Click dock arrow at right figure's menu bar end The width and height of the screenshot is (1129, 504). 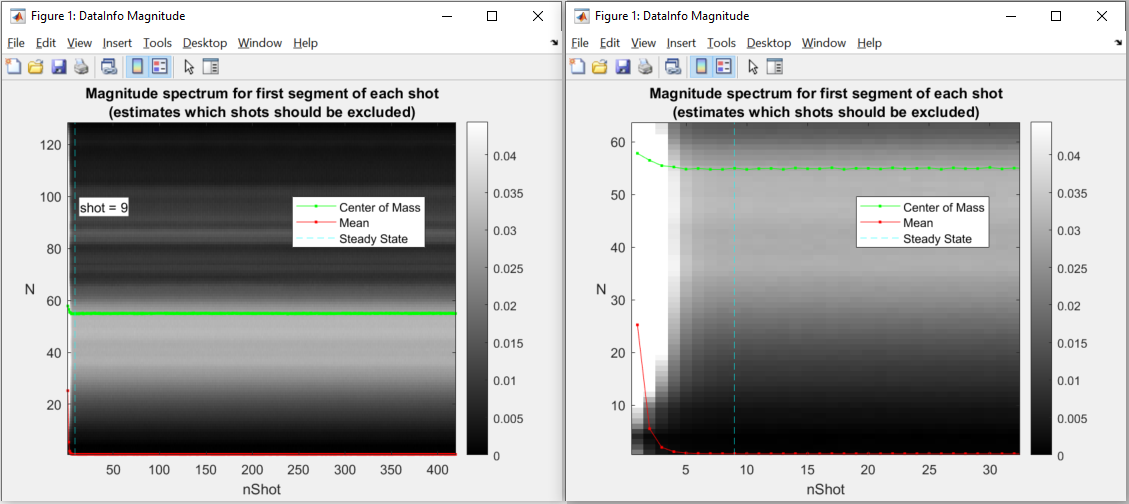(x=1119, y=44)
